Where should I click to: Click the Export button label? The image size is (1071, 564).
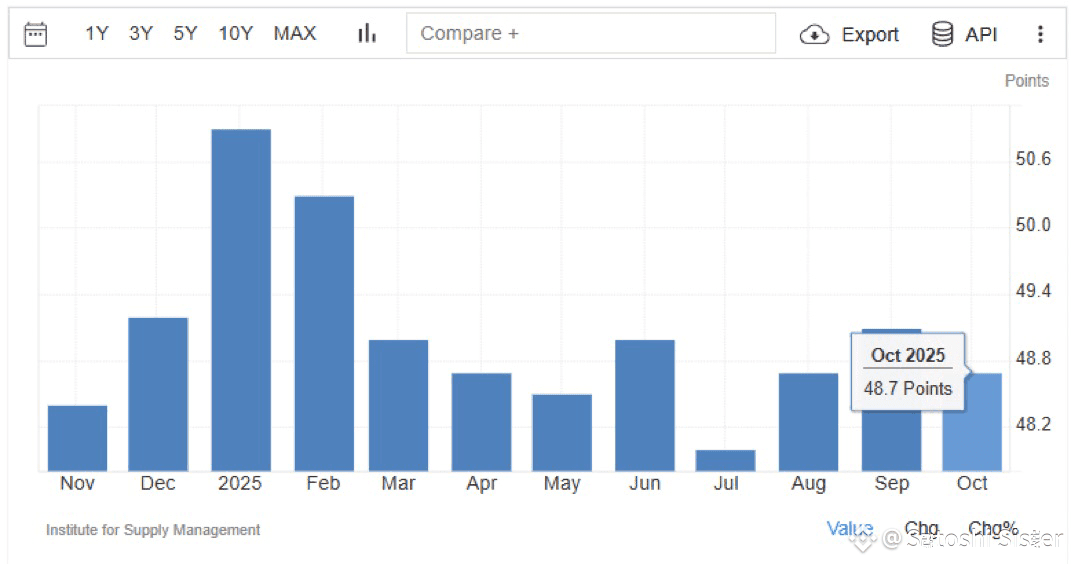[870, 34]
